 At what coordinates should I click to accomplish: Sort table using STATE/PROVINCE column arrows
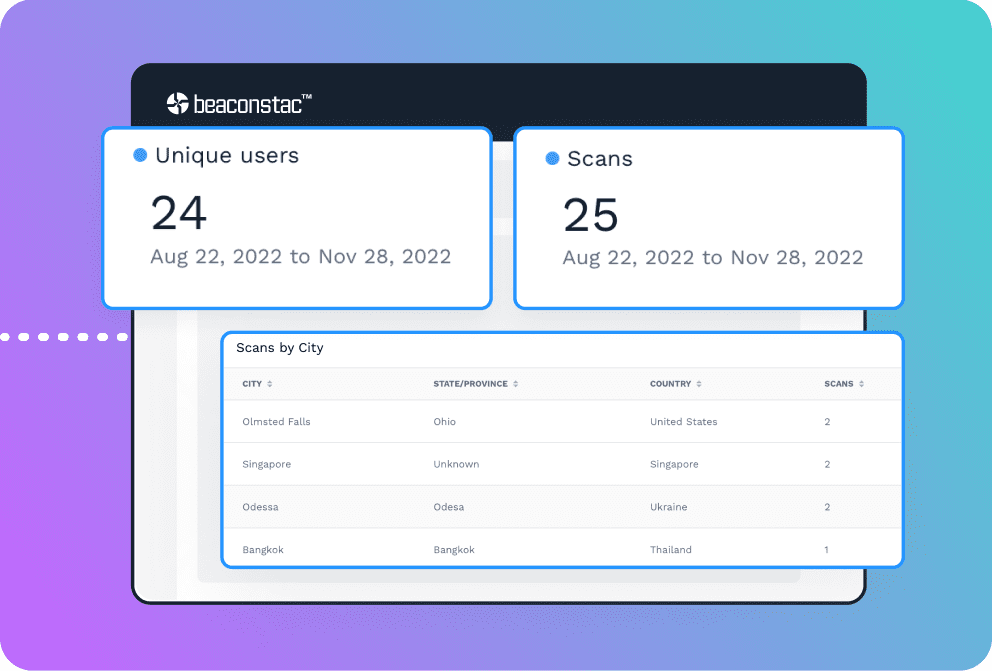[515, 384]
